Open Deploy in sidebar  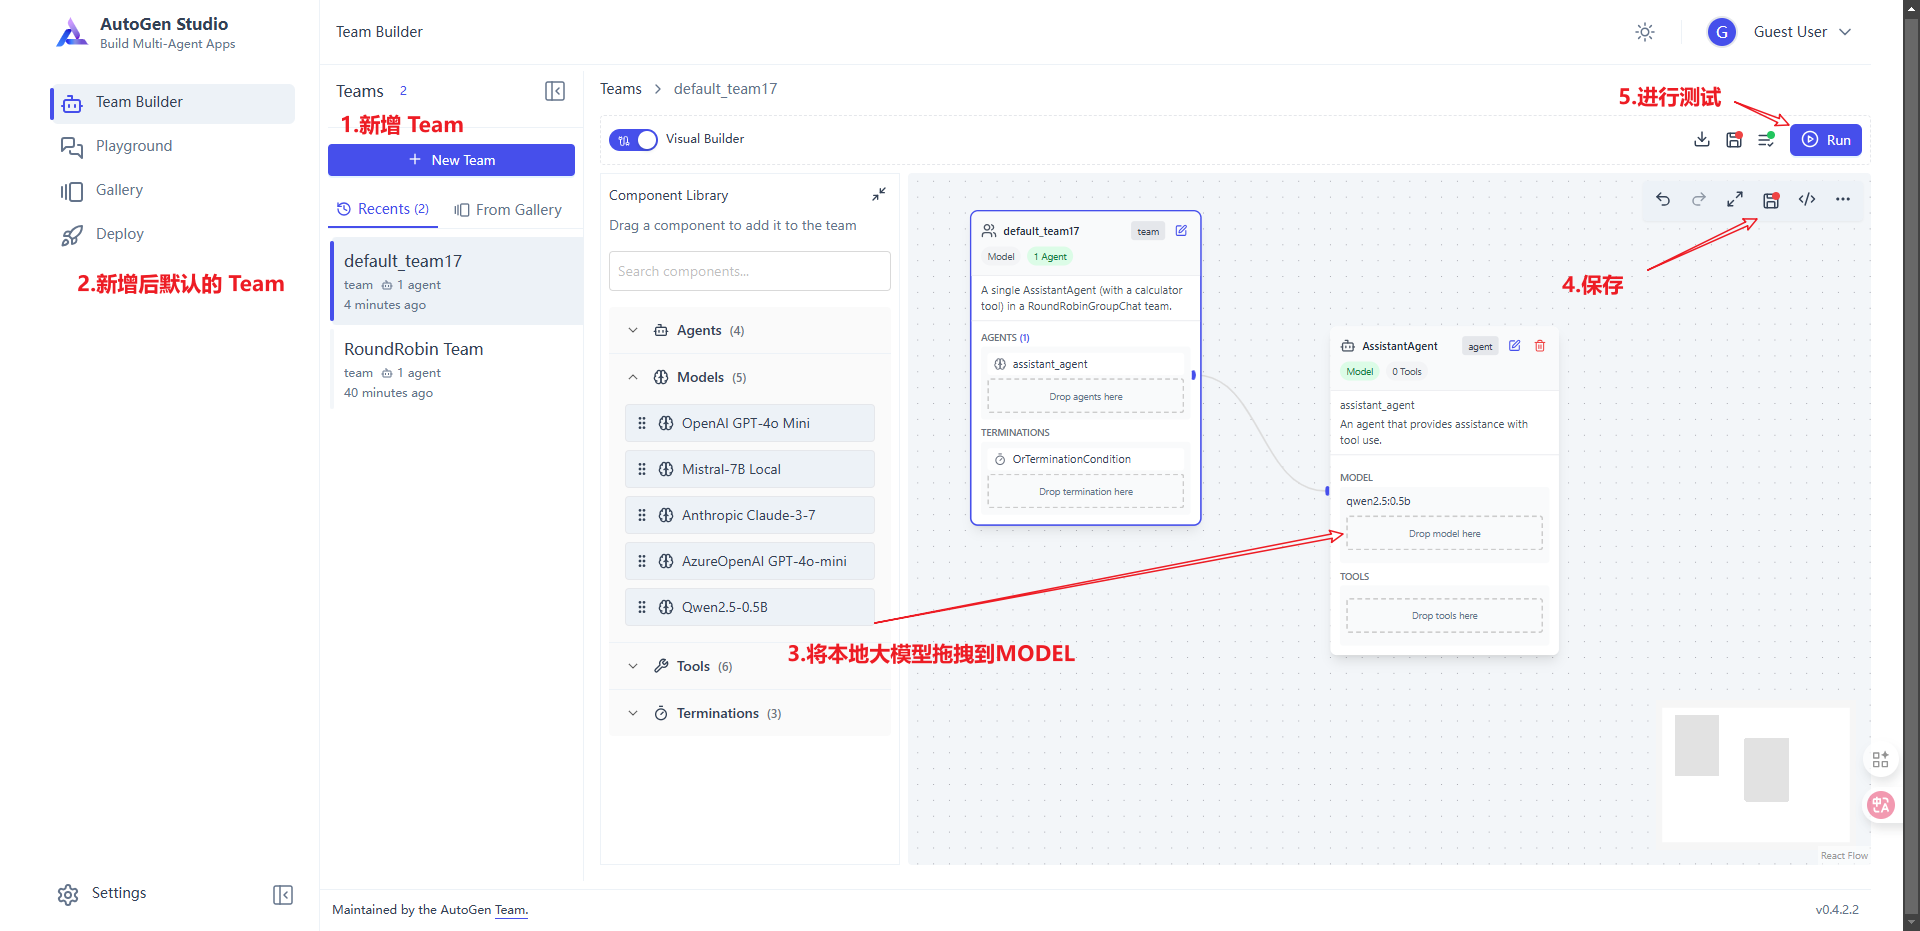tap(172, 235)
